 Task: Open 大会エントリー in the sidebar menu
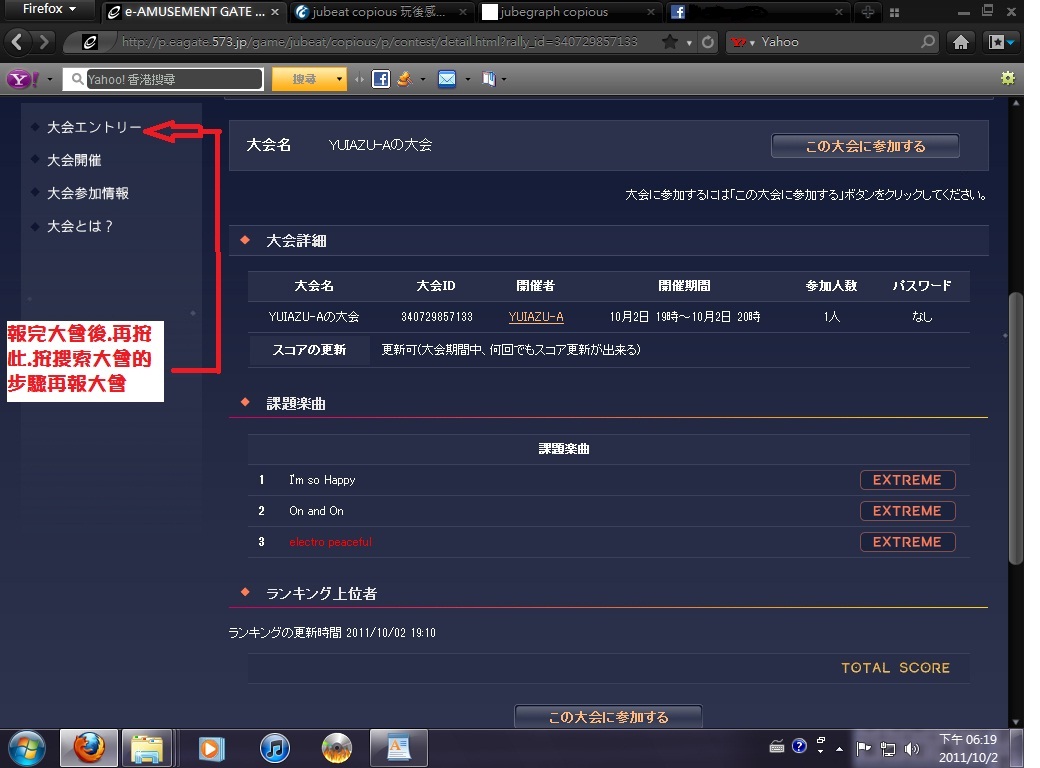(x=94, y=128)
